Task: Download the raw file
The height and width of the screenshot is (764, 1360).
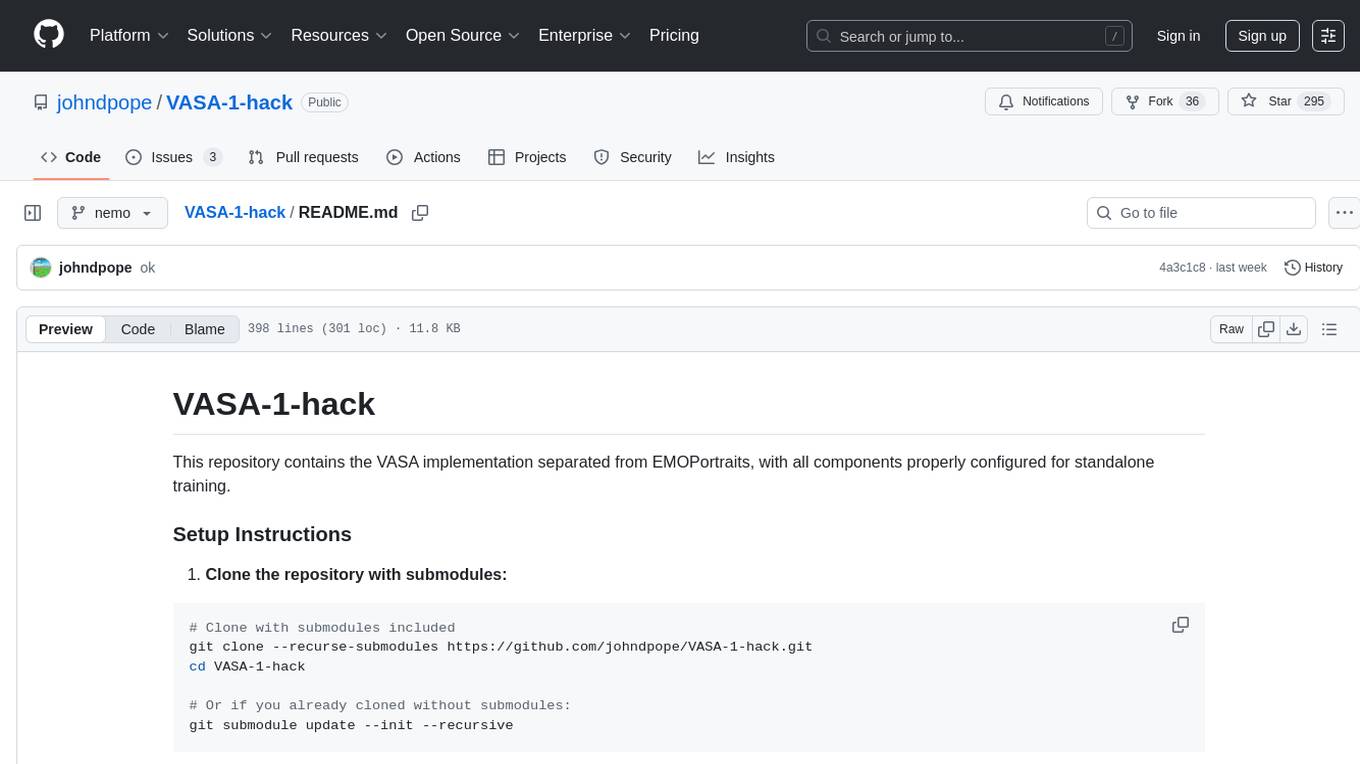Action: point(1293,329)
